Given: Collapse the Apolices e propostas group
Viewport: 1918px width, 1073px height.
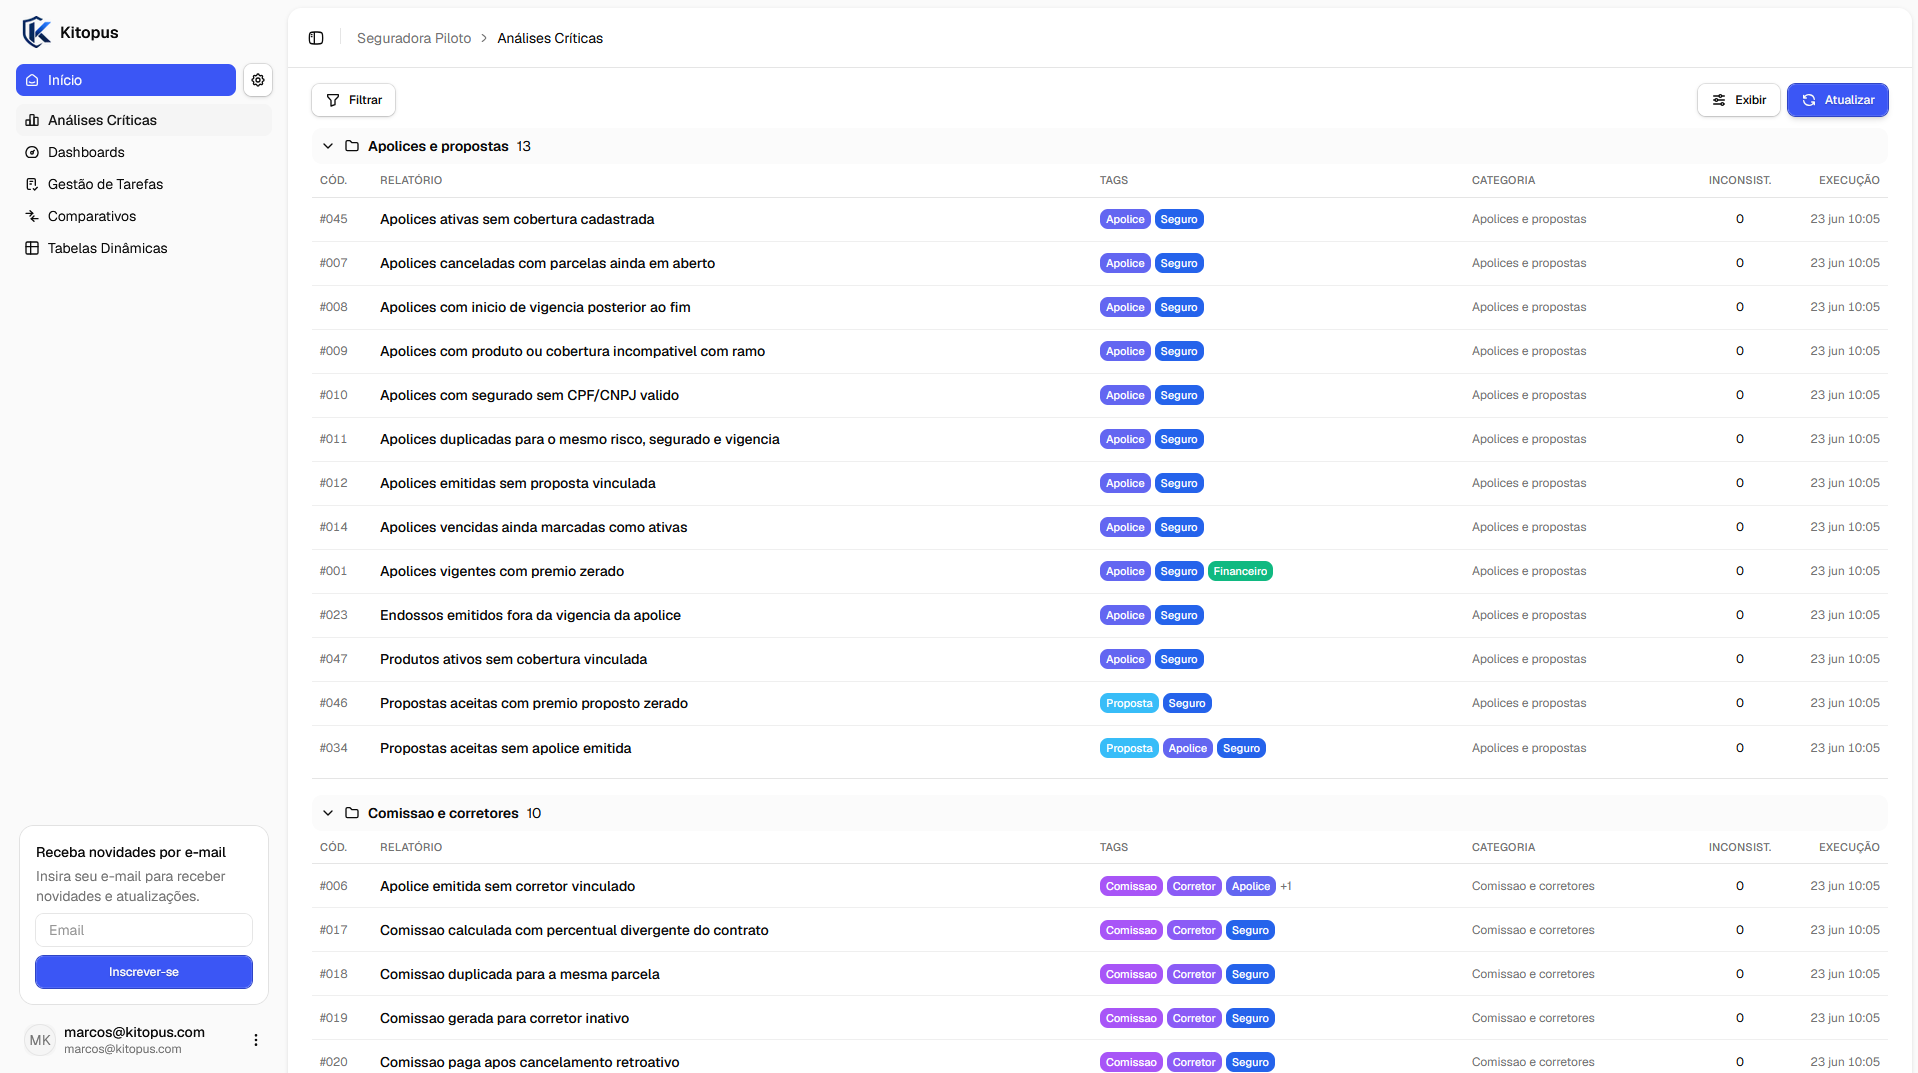Looking at the screenshot, I should click(x=328, y=146).
